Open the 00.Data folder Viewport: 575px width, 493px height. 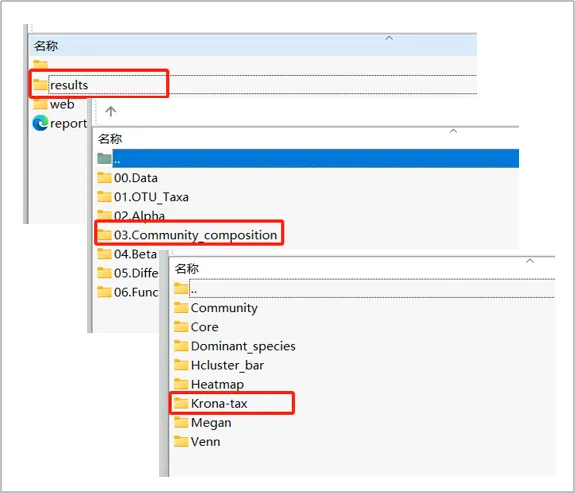click(x=128, y=178)
